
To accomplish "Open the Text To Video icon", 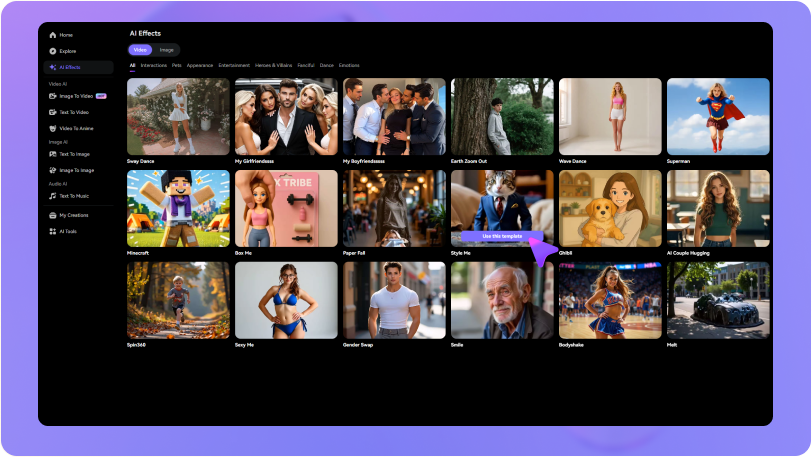I will [52, 112].
